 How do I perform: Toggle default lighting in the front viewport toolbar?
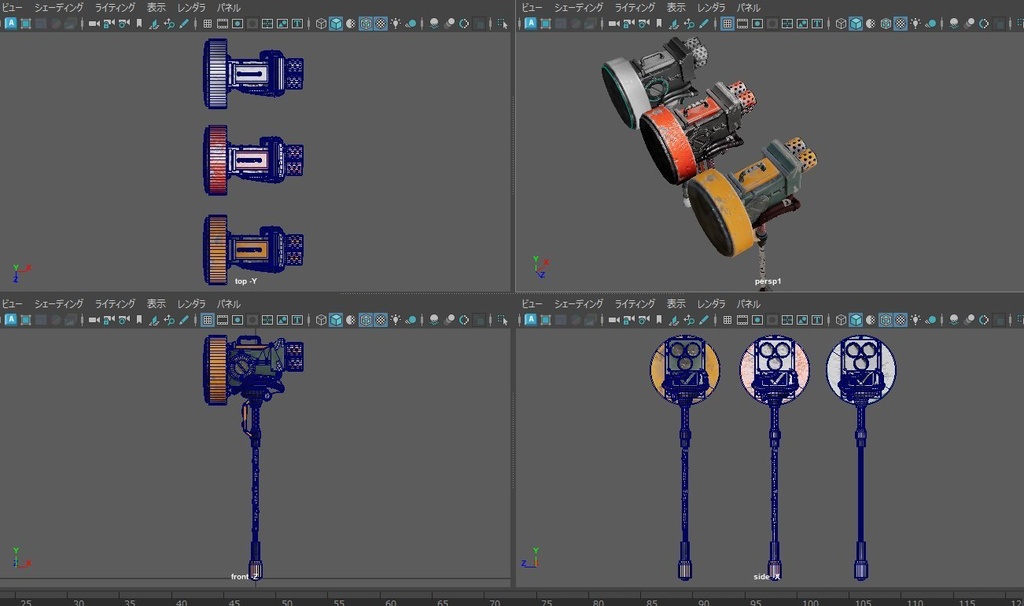(394, 322)
